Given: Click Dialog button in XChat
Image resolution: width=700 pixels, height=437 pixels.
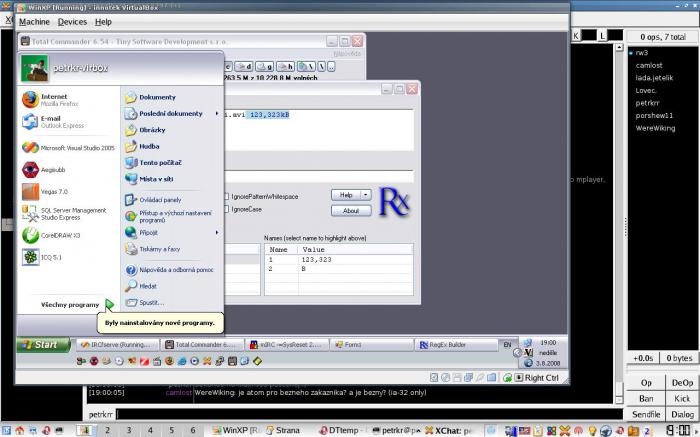Looking at the screenshot, I should coord(682,414).
